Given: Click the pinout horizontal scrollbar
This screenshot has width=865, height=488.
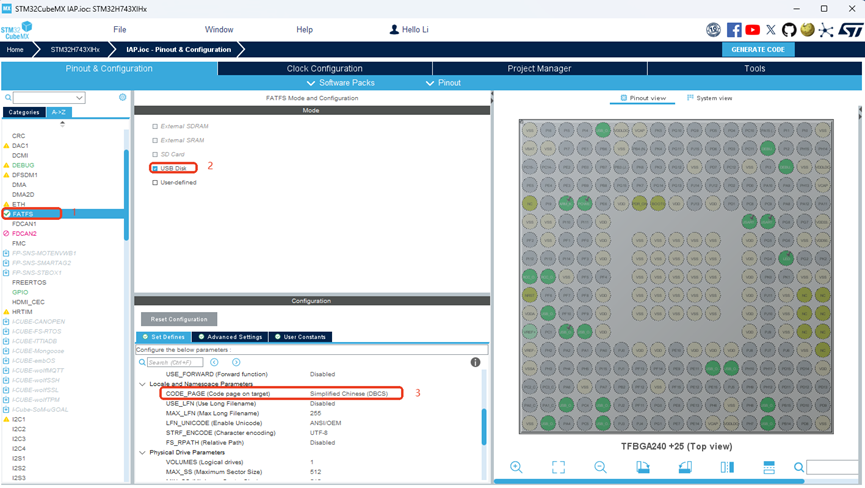Looking at the screenshot, I should tap(649, 481).
